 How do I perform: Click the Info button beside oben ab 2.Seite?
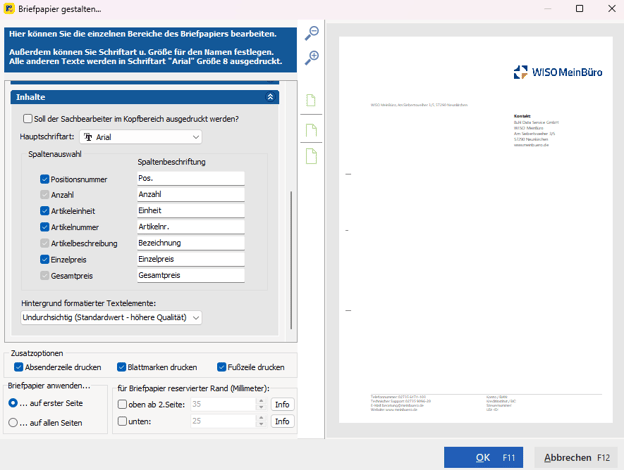282,405
